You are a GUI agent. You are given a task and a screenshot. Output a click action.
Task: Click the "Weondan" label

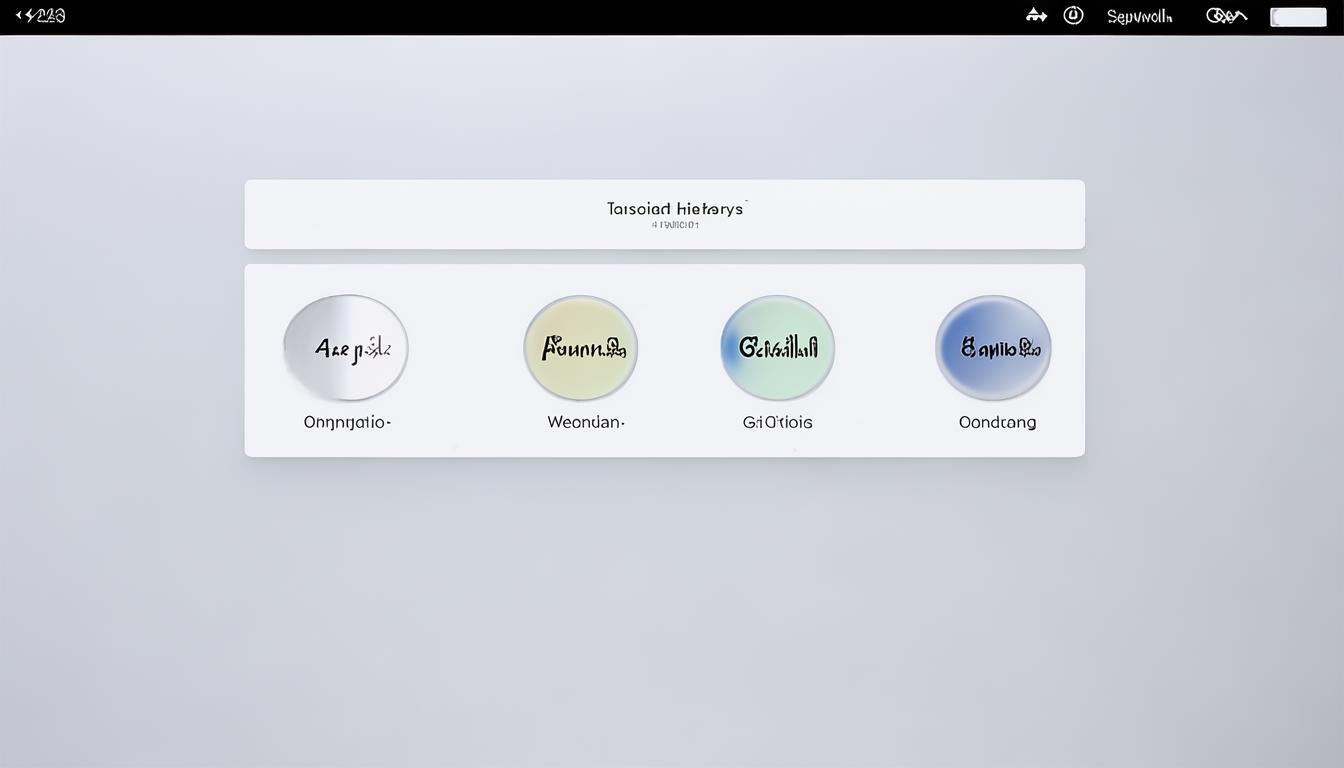586,422
